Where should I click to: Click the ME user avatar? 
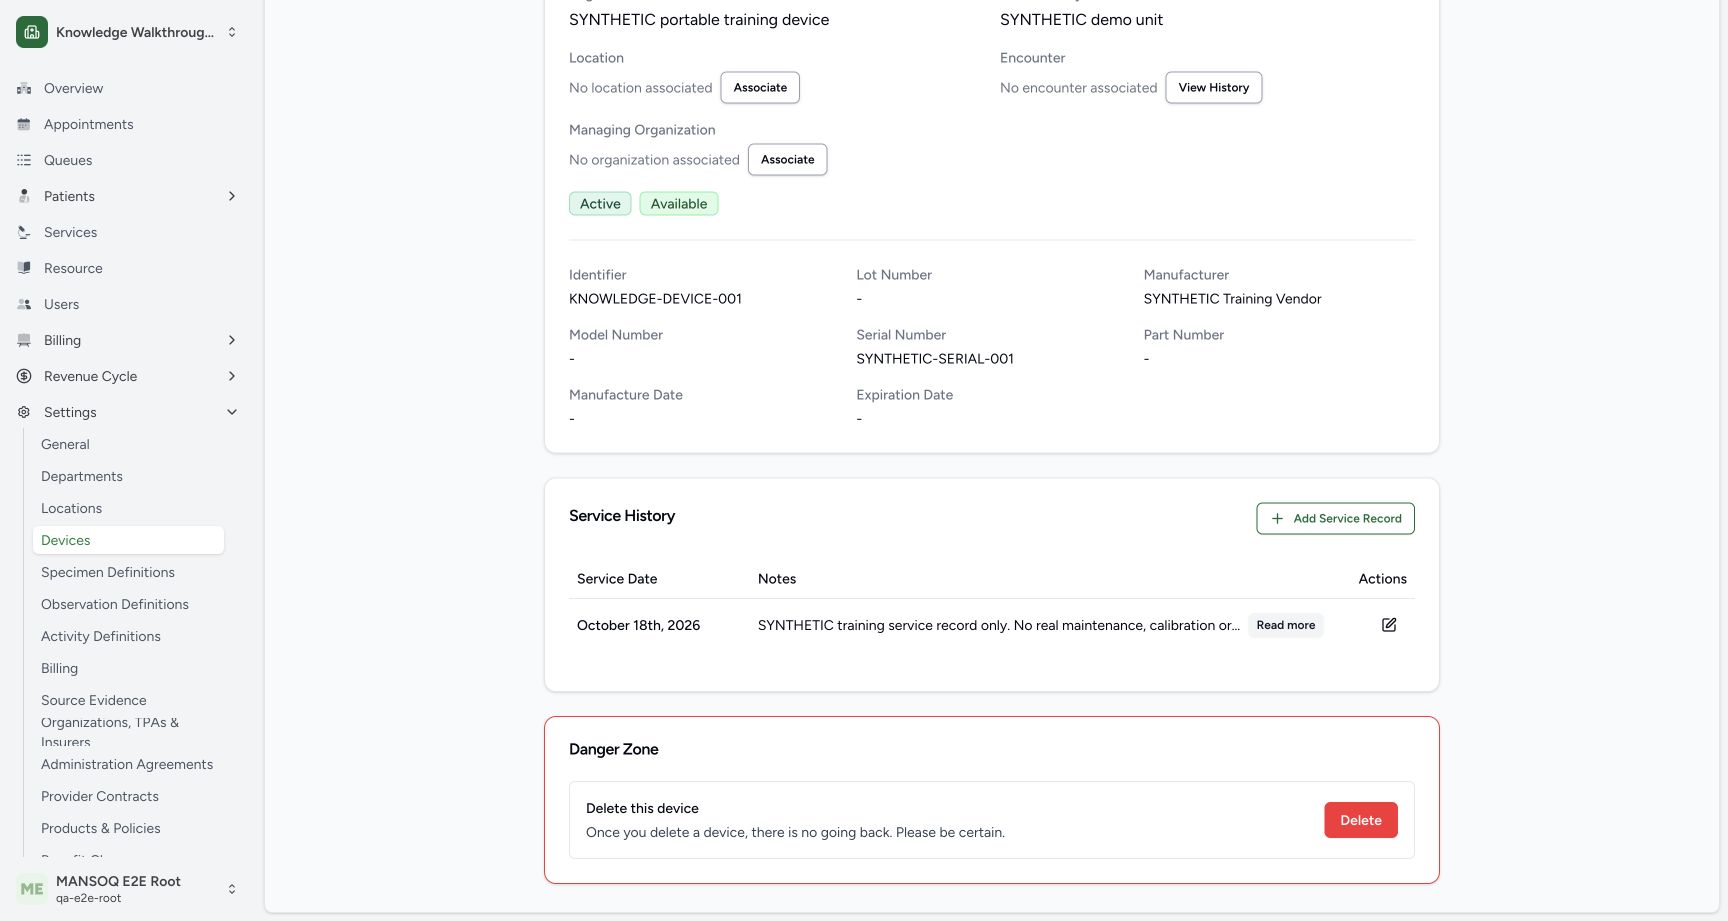pyautogui.click(x=32, y=889)
